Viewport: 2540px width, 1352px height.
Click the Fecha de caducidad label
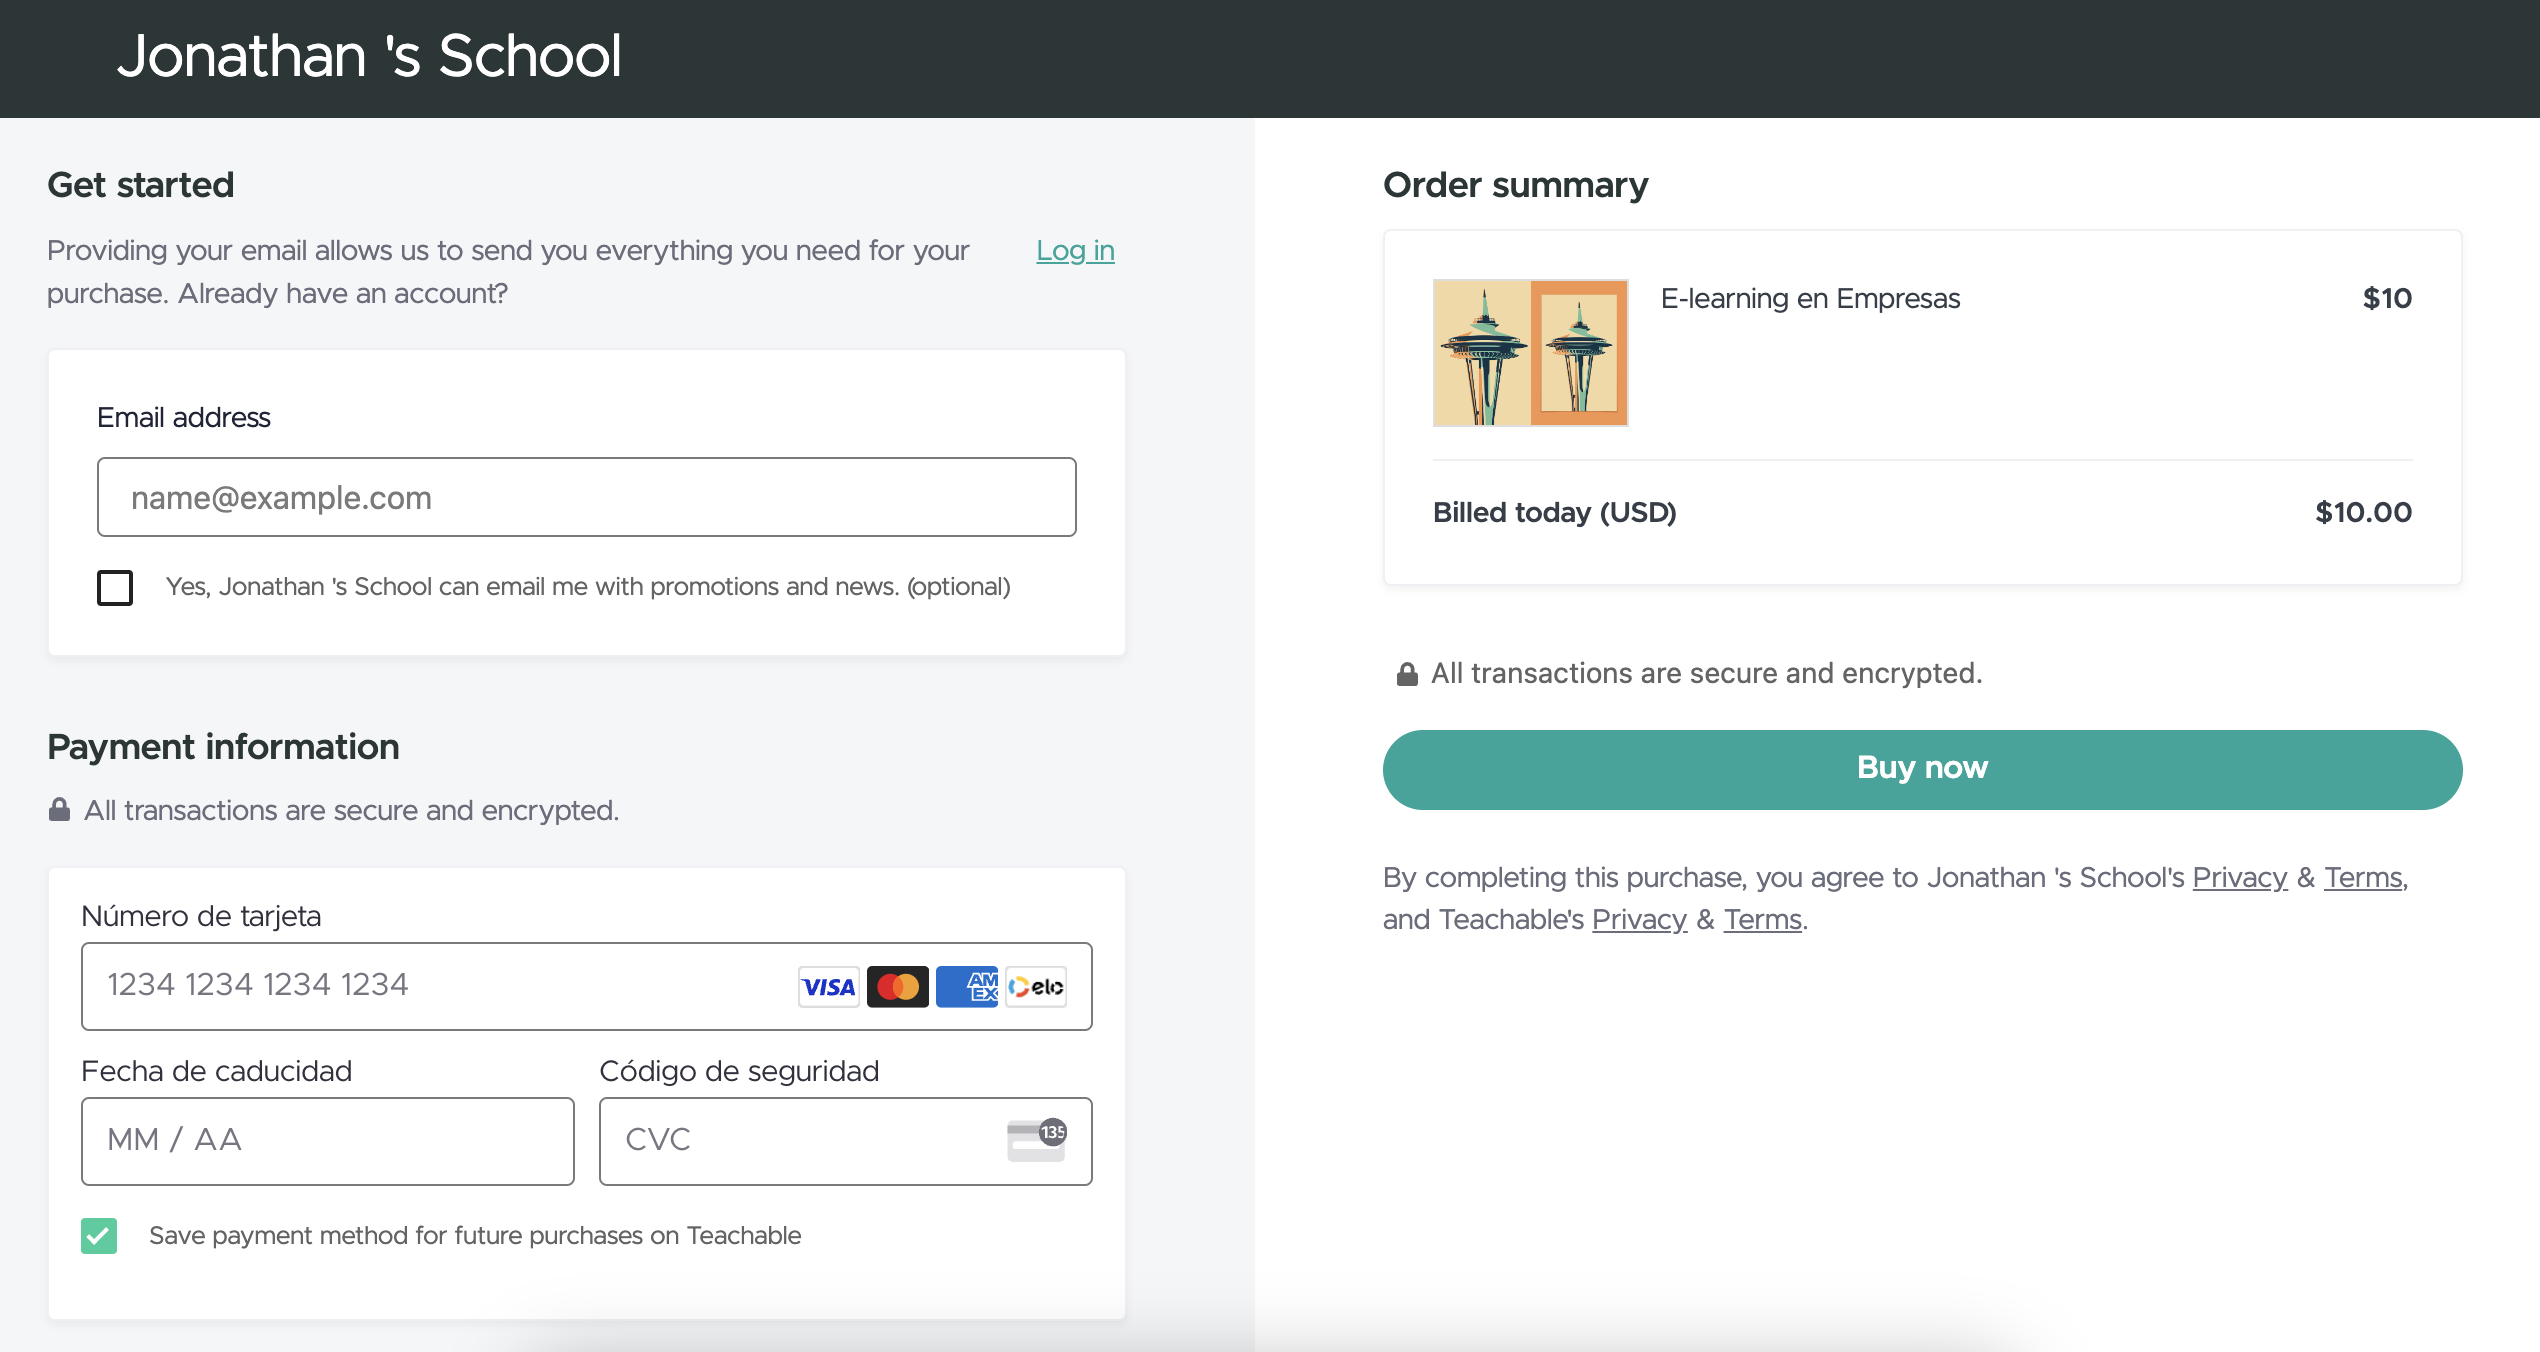(x=216, y=1071)
